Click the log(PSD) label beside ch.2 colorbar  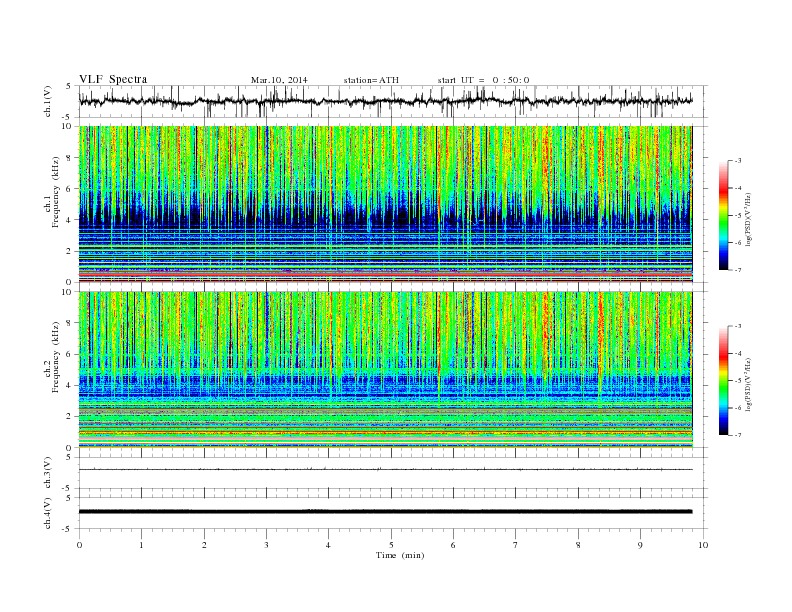pos(750,384)
